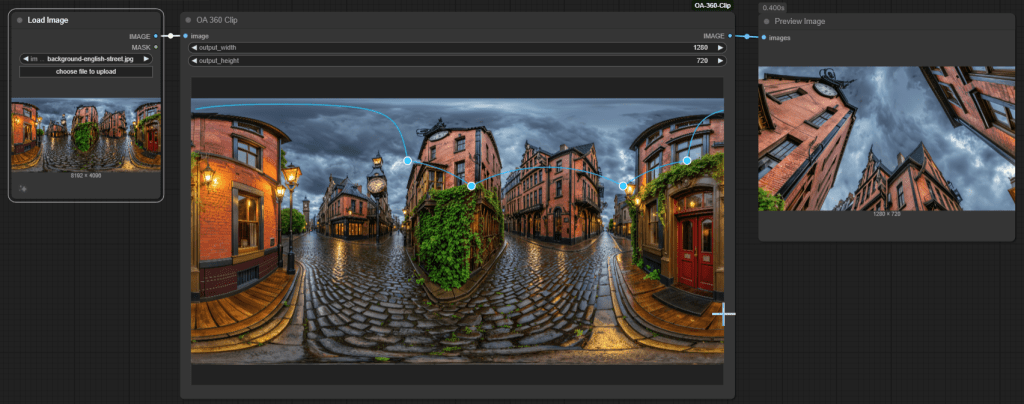Screen dimensions: 1024x404
Task: Click the images input port on Preview Image
Action: click(x=764, y=38)
